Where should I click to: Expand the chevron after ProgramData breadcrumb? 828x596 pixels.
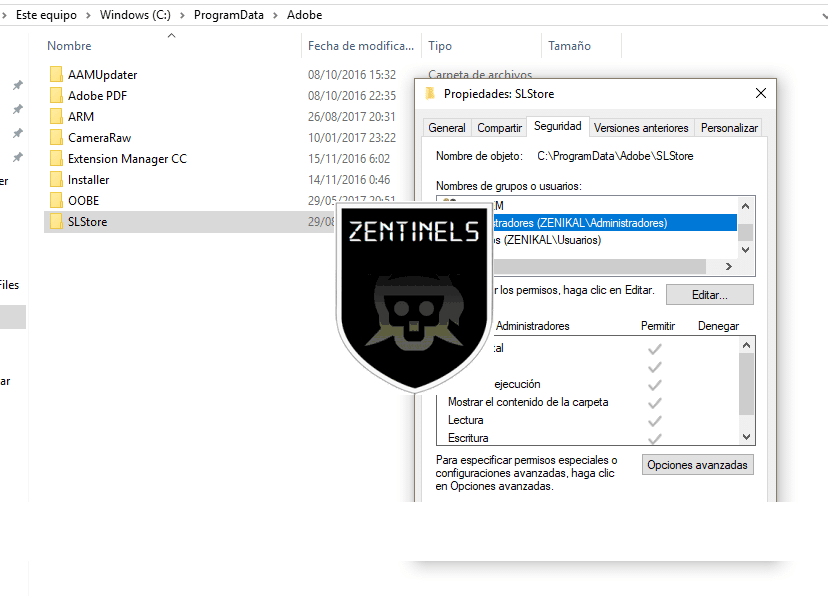(x=273, y=15)
